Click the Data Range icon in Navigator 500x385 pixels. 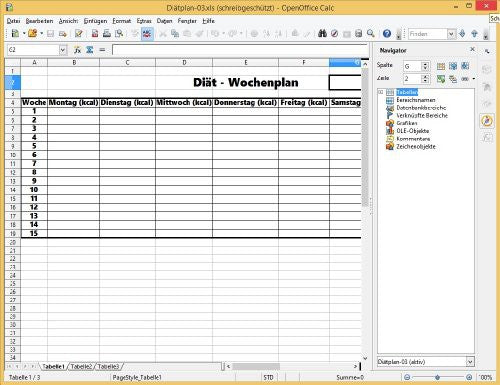tap(441, 66)
